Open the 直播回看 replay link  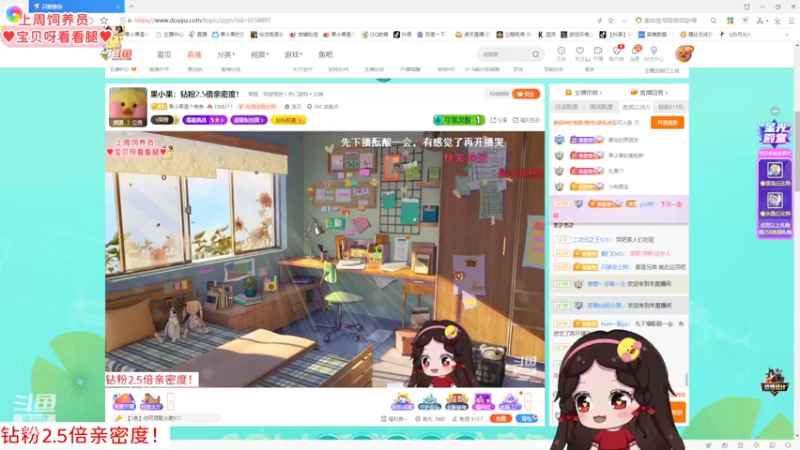pyautogui.click(x=649, y=92)
